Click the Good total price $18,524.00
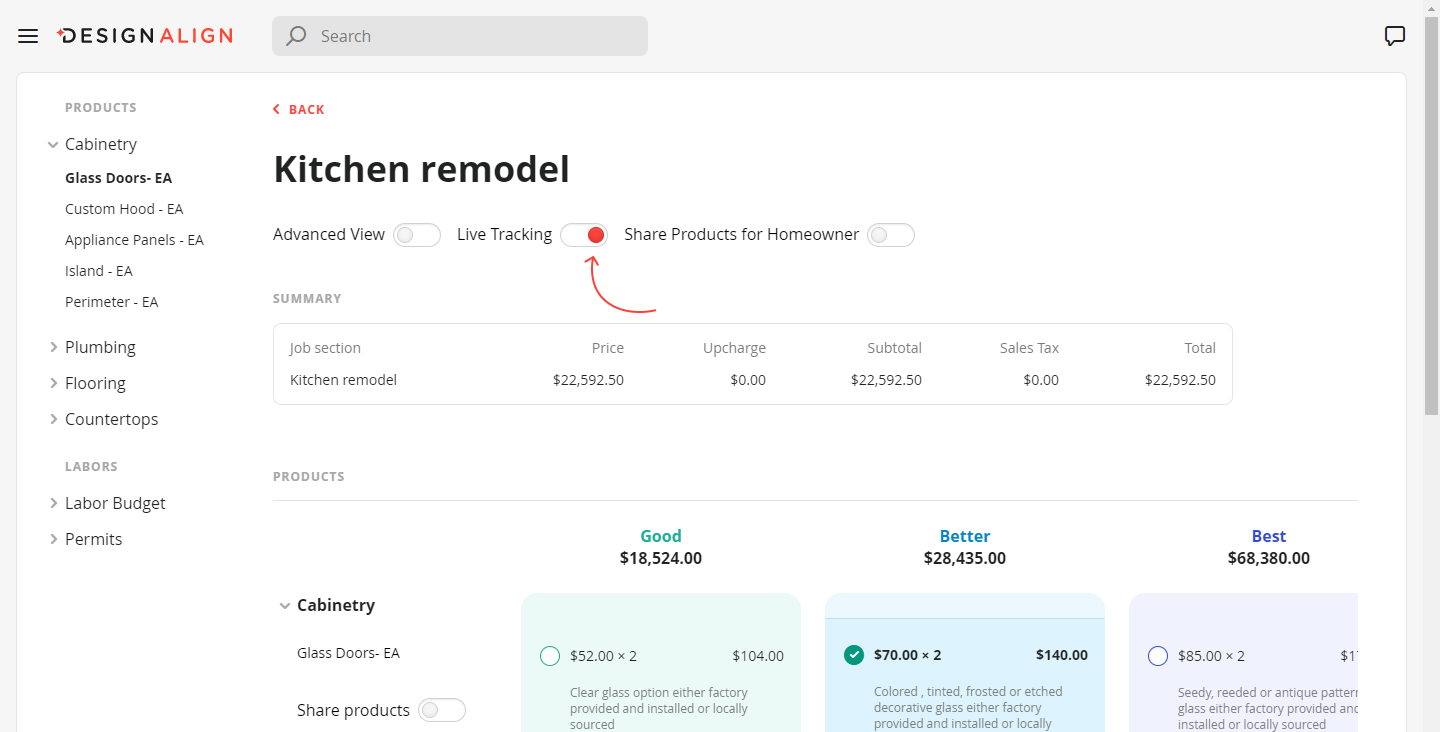Viewport: 1440px width, 732px height. point(661,558)
